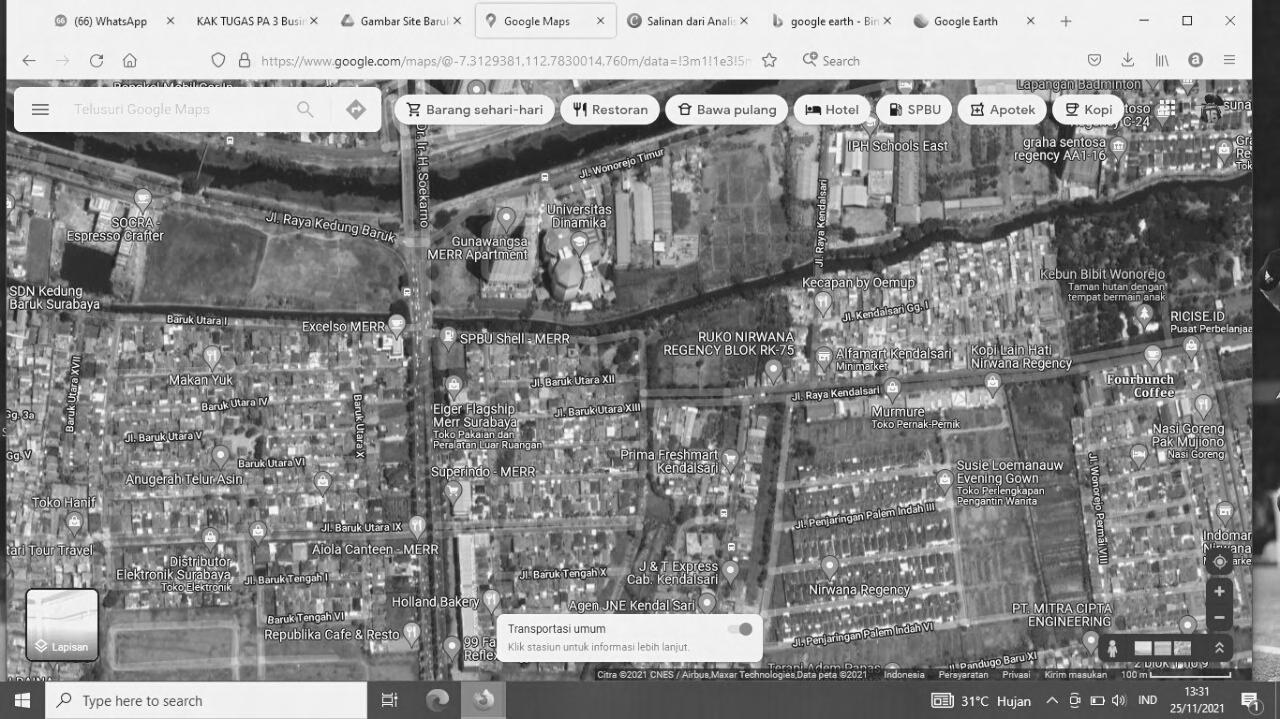Go to browser home page
1280x719 pixels.
tap(130, 61)
